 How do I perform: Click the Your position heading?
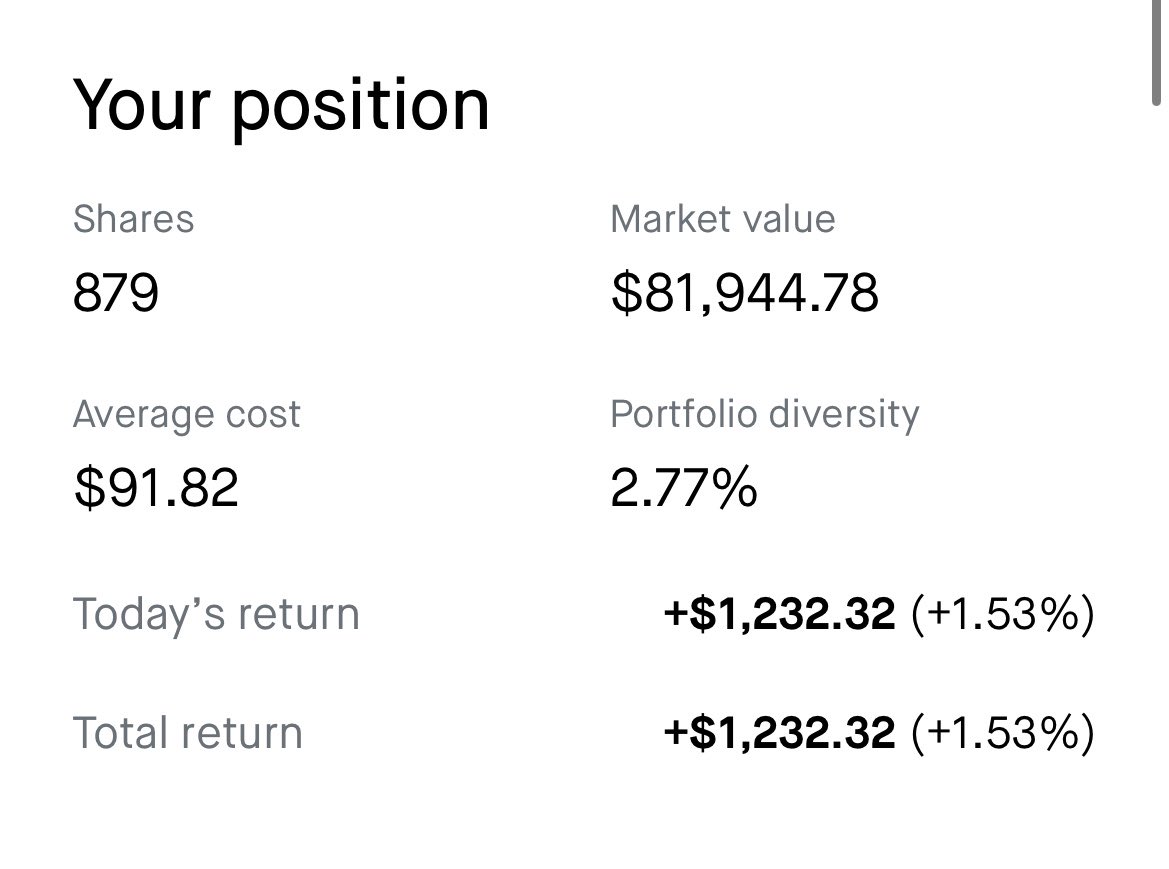pyautogui.click(x=281, y=107)
